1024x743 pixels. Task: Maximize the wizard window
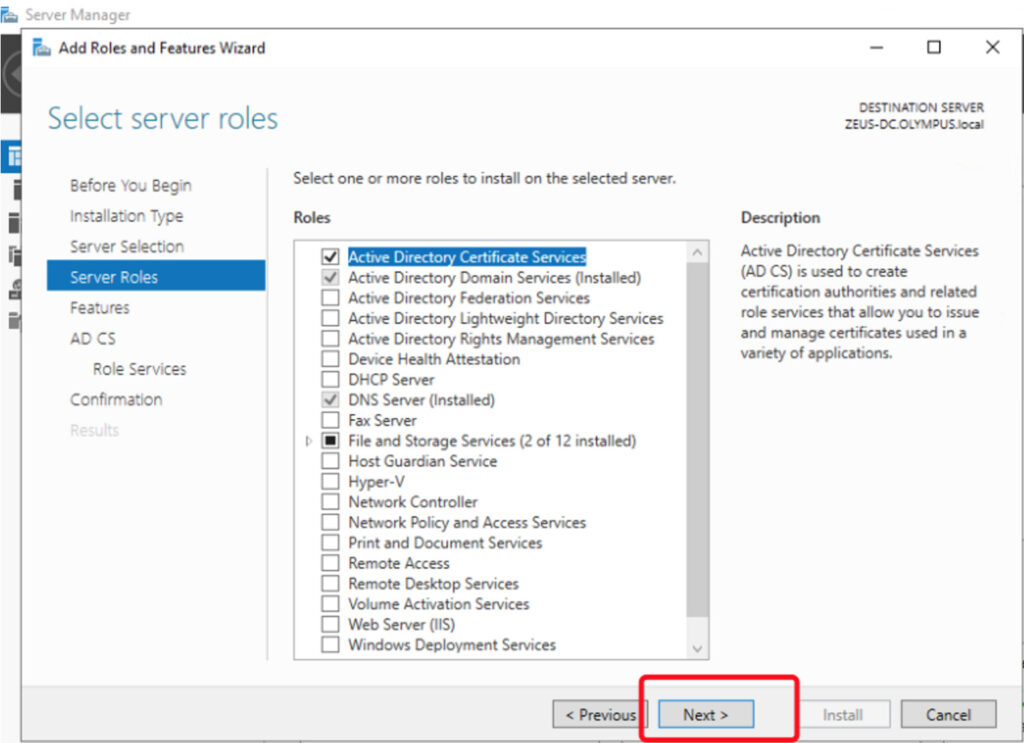click(x=933, y=47)
